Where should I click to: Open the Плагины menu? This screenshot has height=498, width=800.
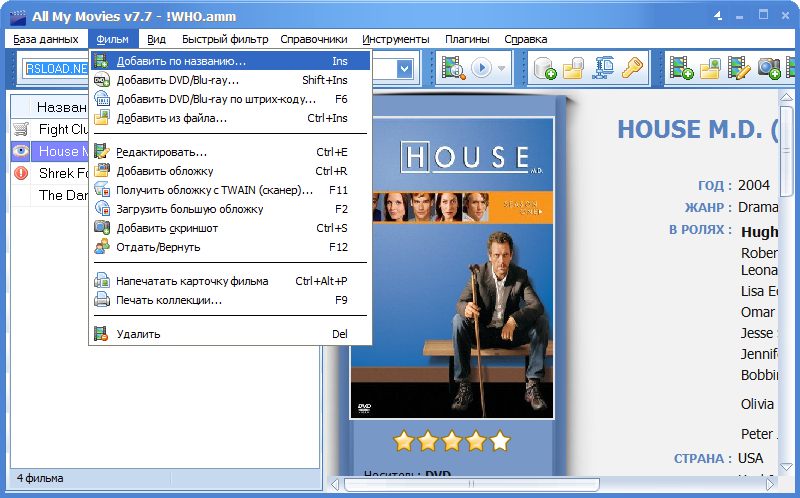click(x=467, y=39)
